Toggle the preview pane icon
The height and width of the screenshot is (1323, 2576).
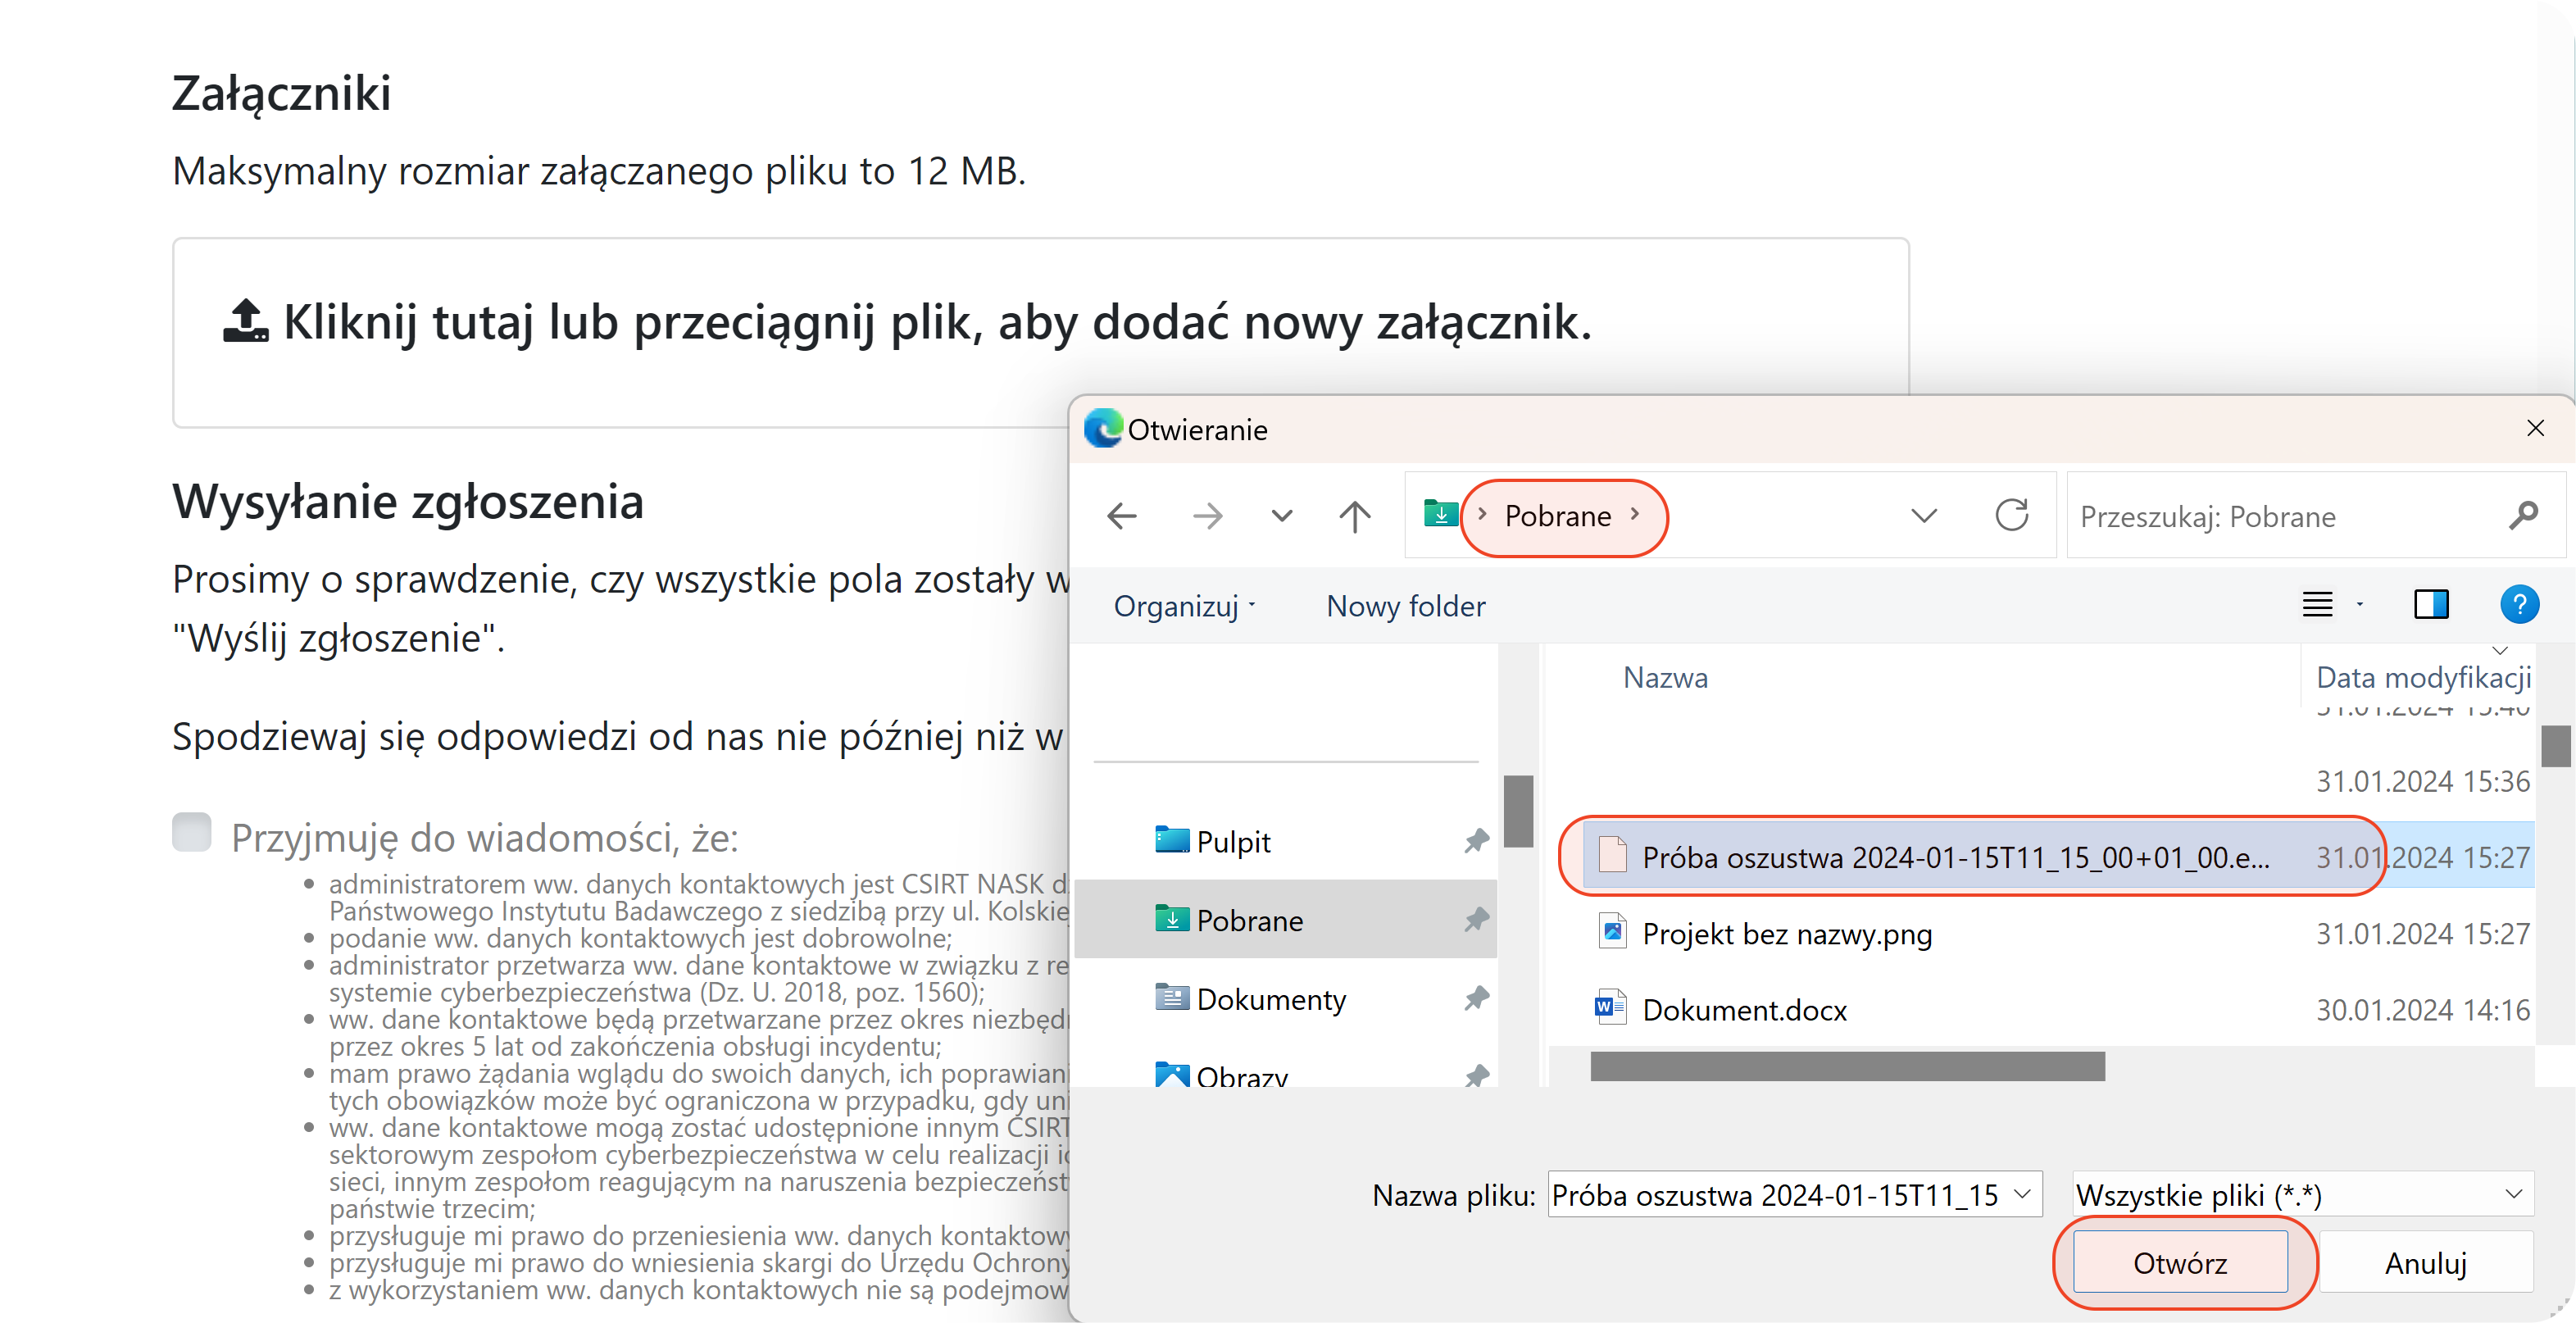[2431, 605]
